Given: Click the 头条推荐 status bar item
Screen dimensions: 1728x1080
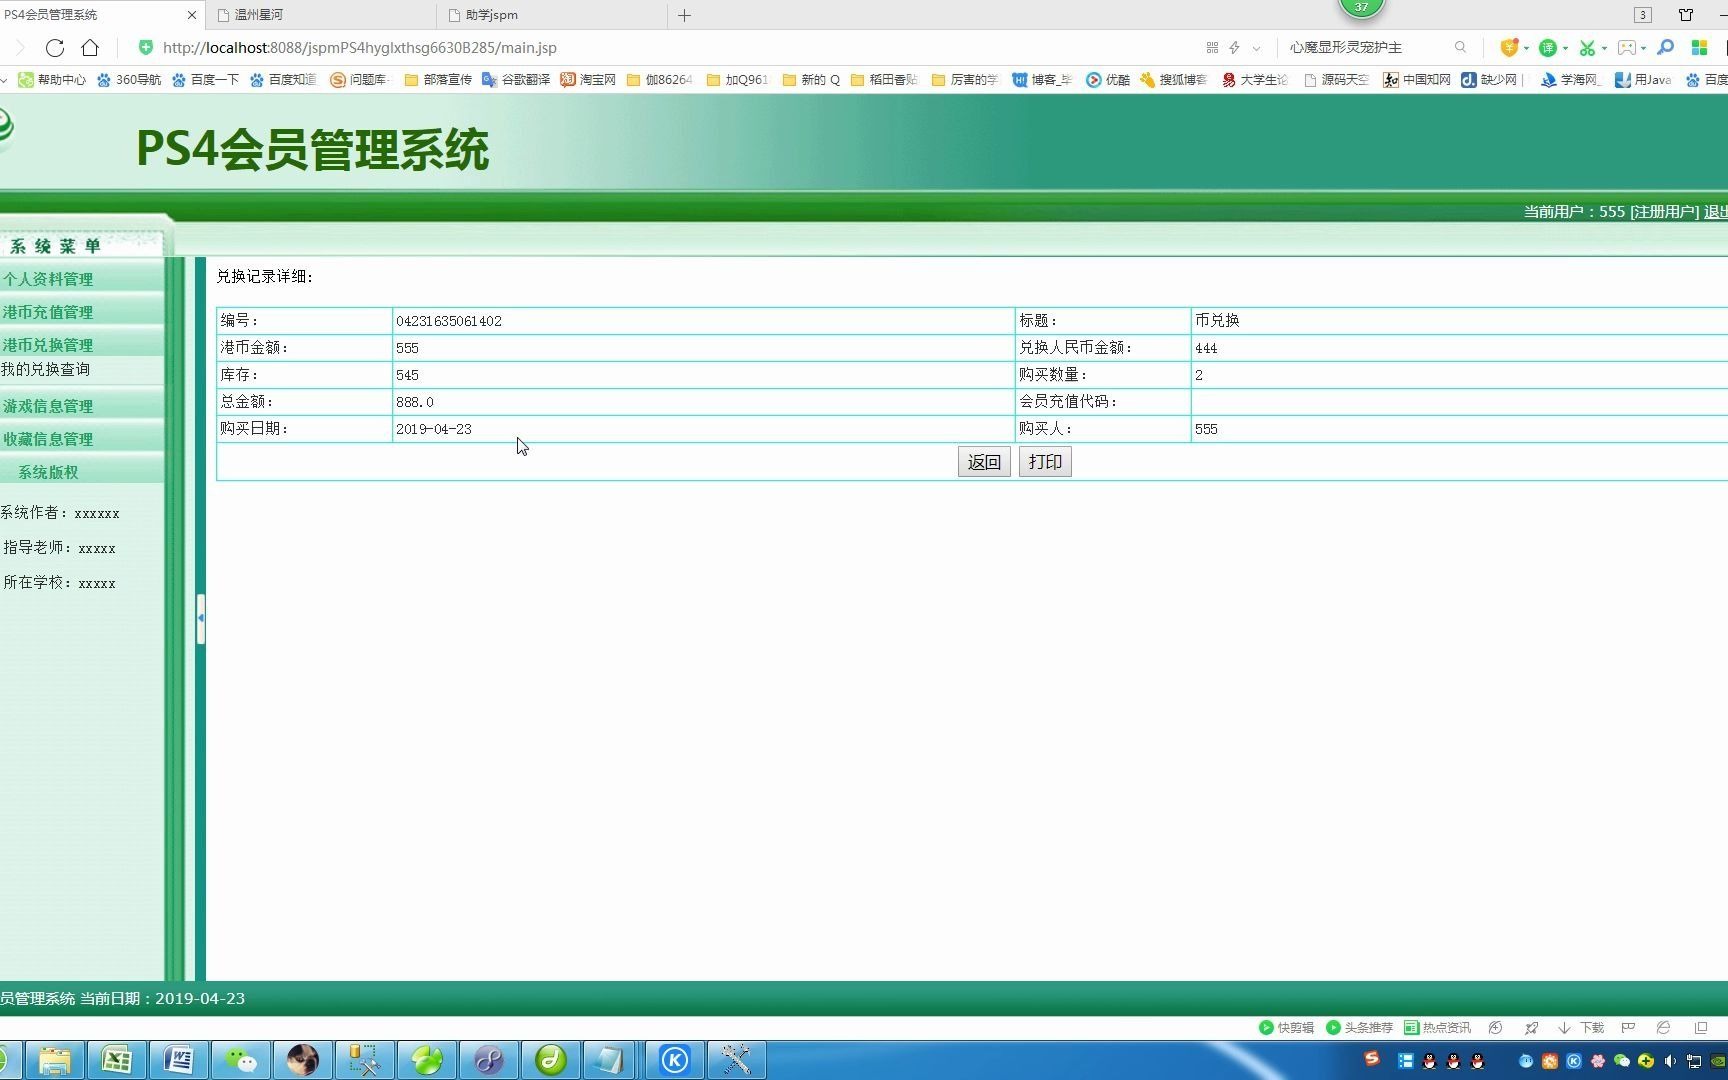Looking at the screenshot, I should [1359, 1027].
